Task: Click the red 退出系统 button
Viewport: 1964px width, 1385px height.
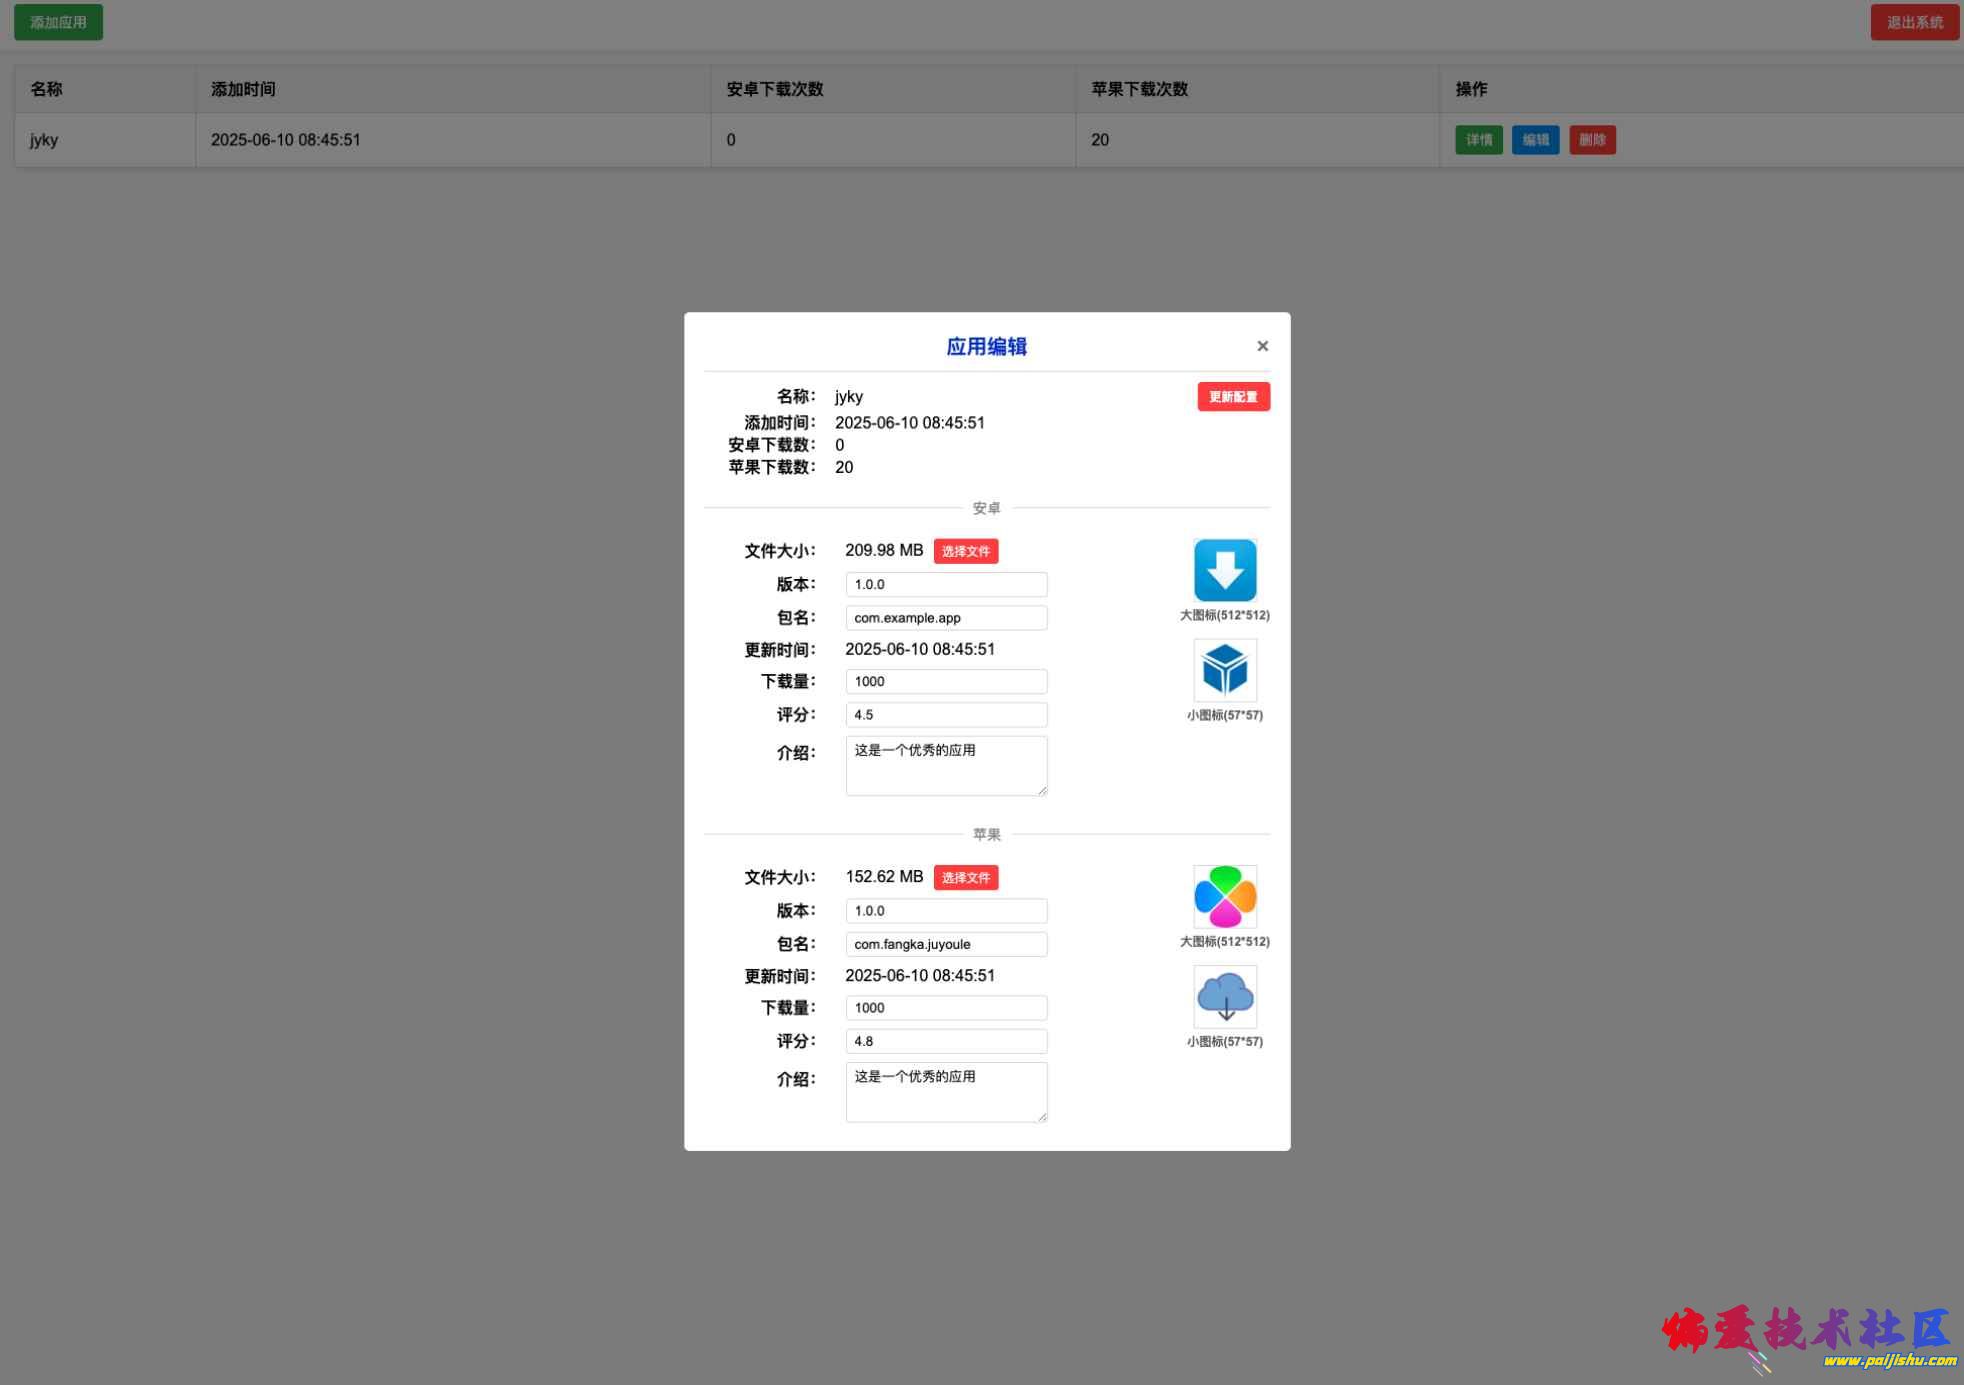Action: [1914, 22]
